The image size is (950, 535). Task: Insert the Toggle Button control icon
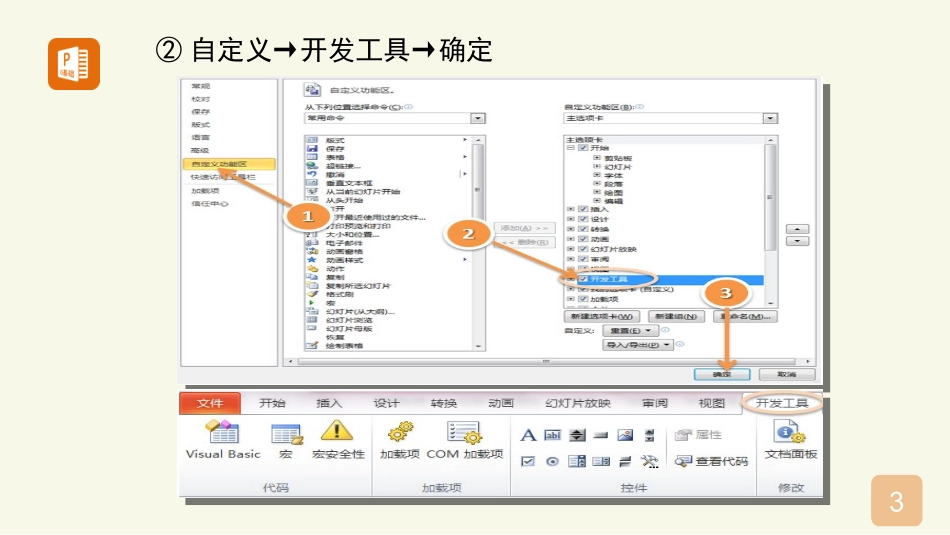coord(625,462)
